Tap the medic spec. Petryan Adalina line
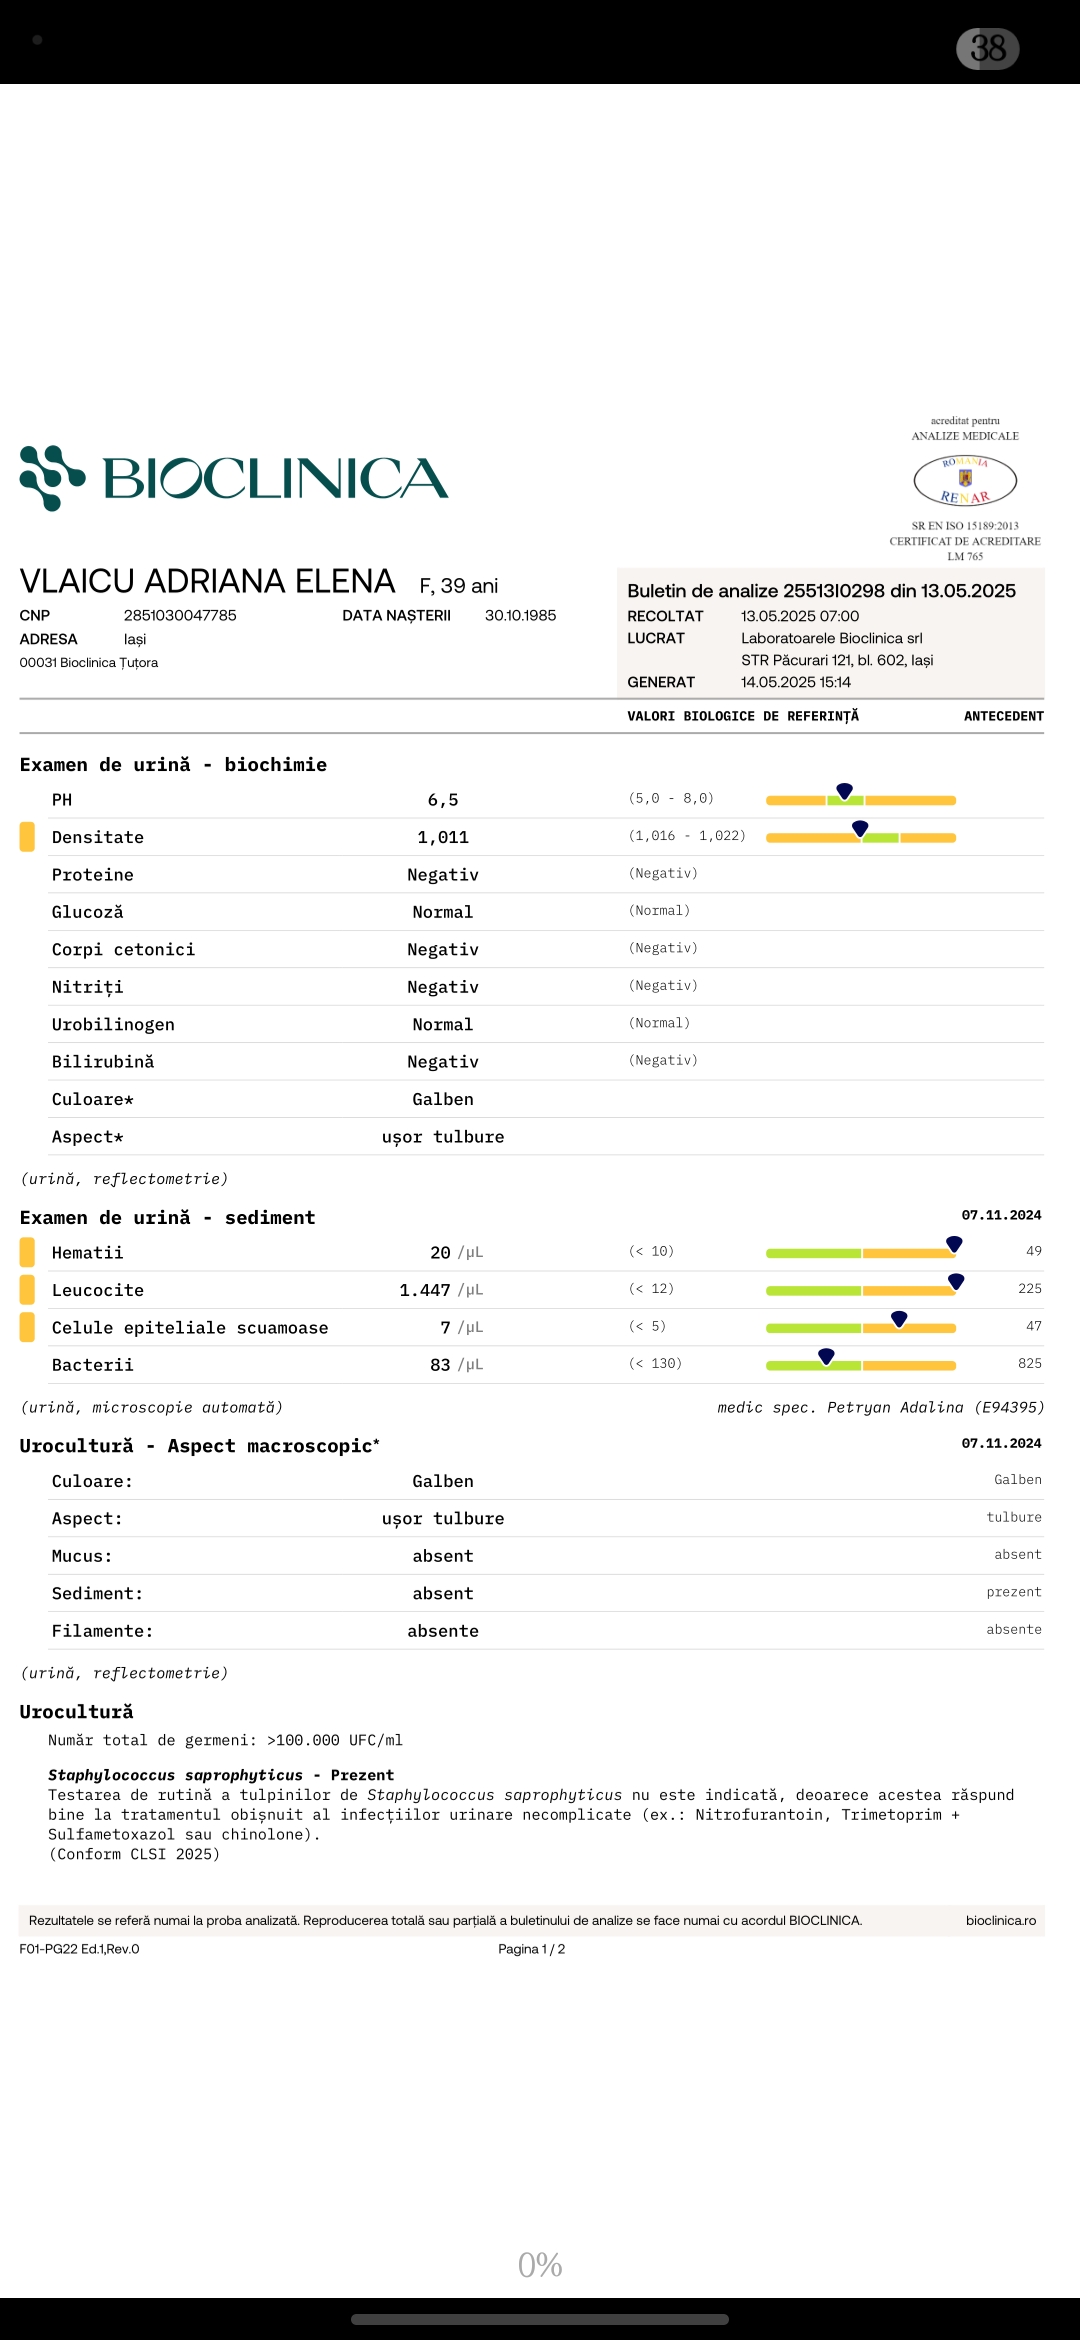Image resolution: width=1080 pixels, height=2340 pixels. coord(881,1407)
